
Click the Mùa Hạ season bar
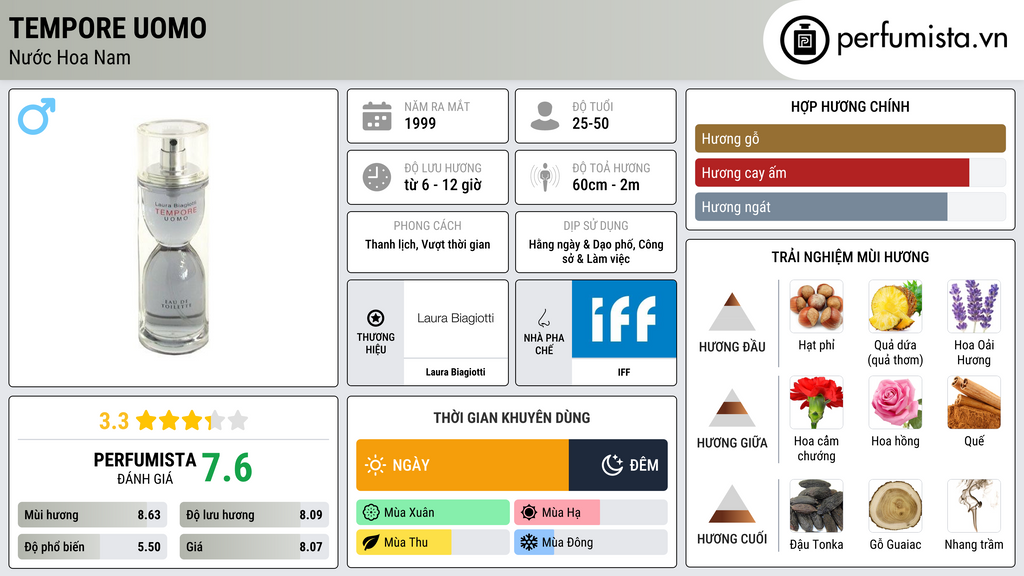[591, 513]
